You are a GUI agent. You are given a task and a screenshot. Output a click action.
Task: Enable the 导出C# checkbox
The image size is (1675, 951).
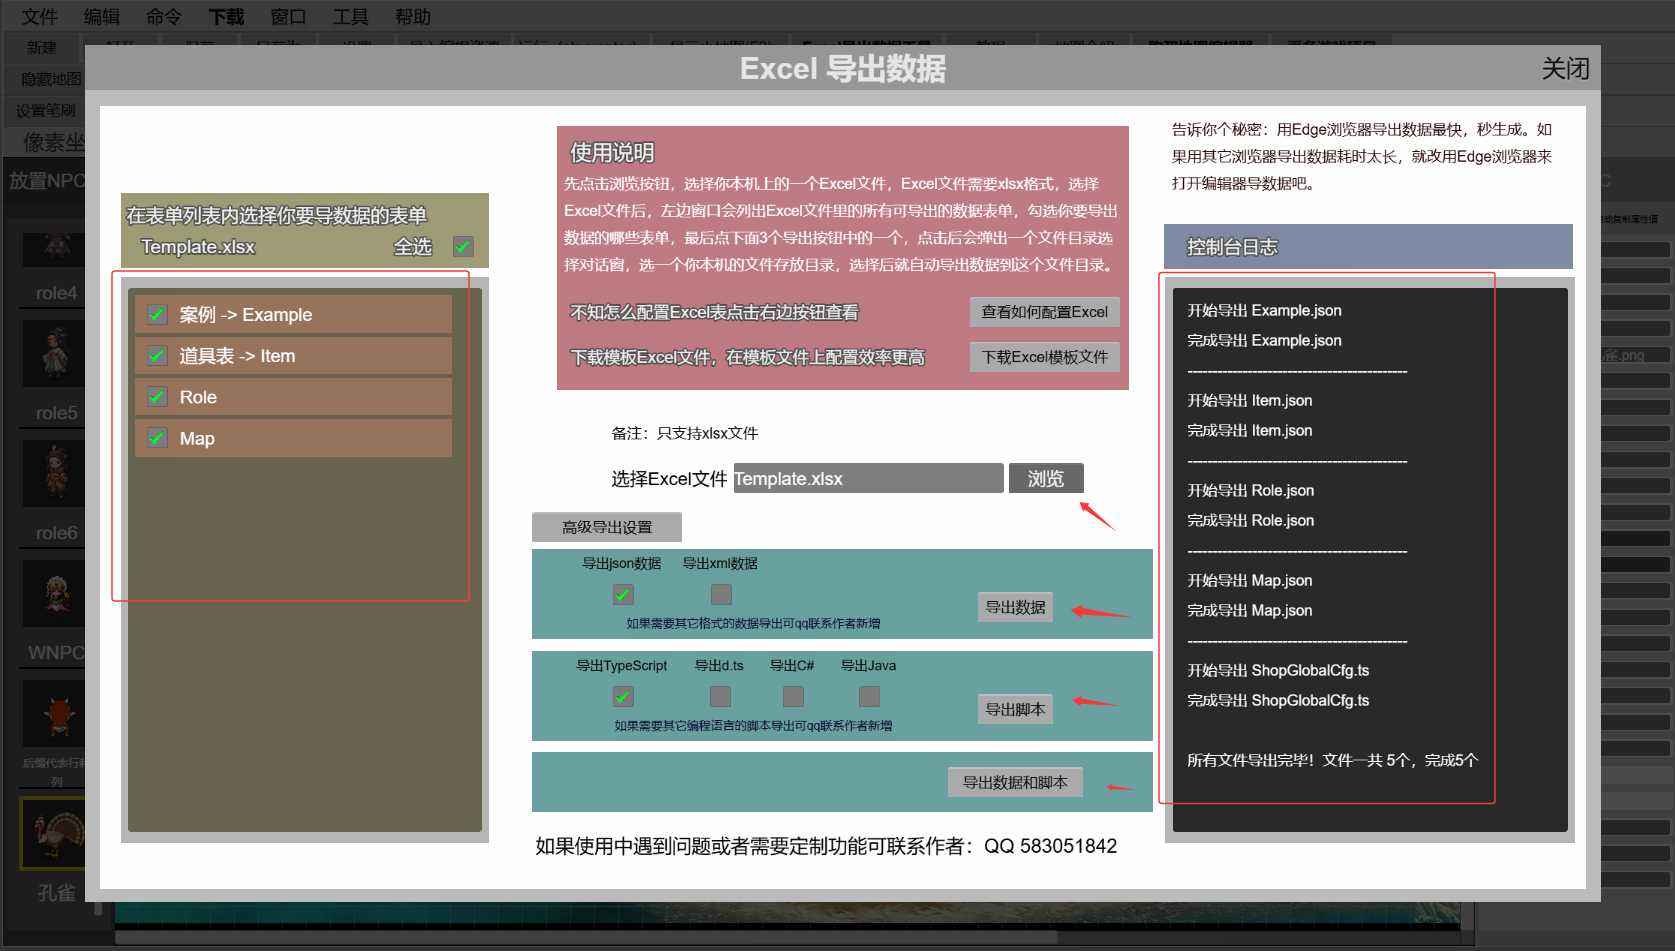(x=793, y=696)
